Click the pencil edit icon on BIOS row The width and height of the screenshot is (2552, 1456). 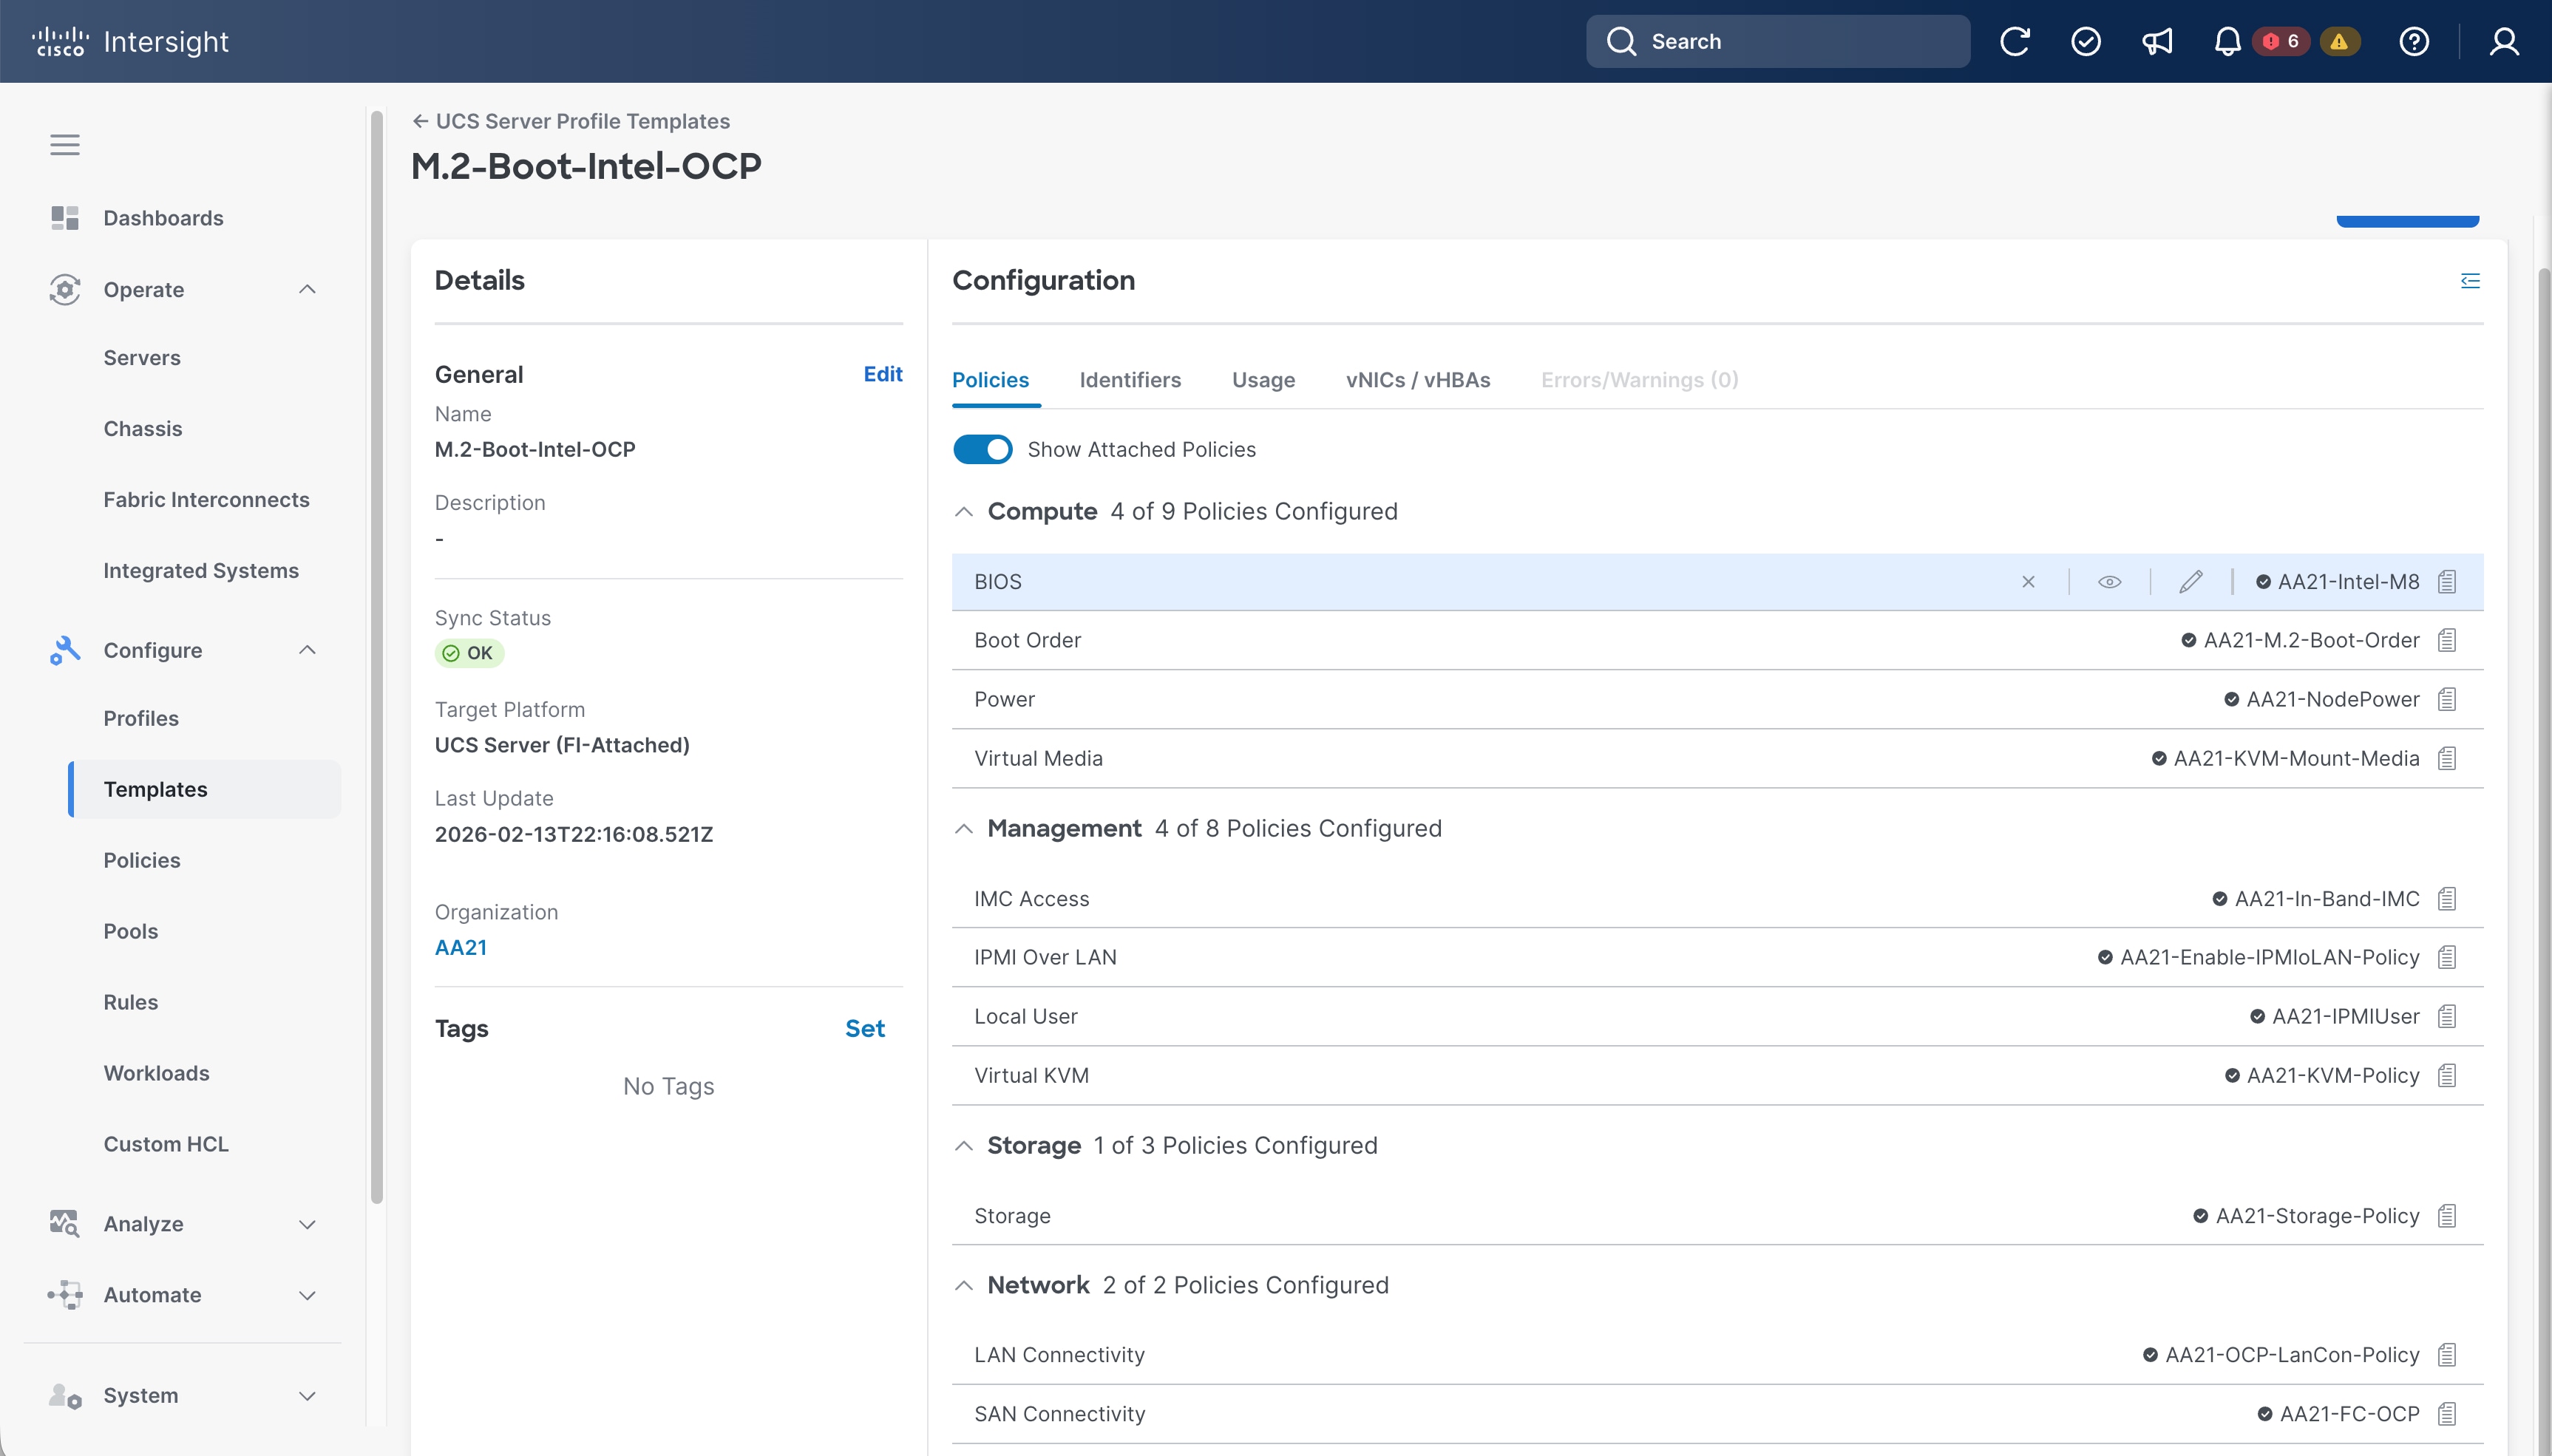coord(2191,582)
